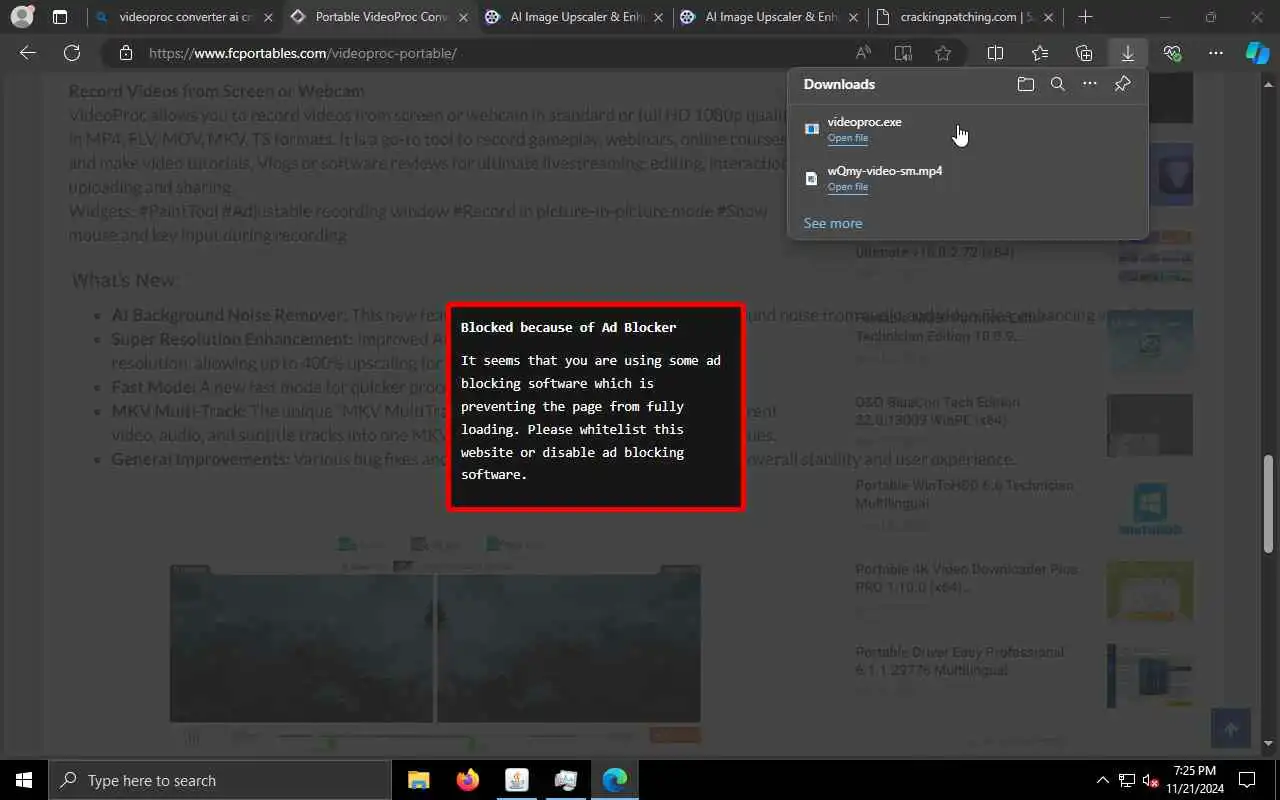Open Windows Start menu
The image size is (1280, 800).
point(24,780)
